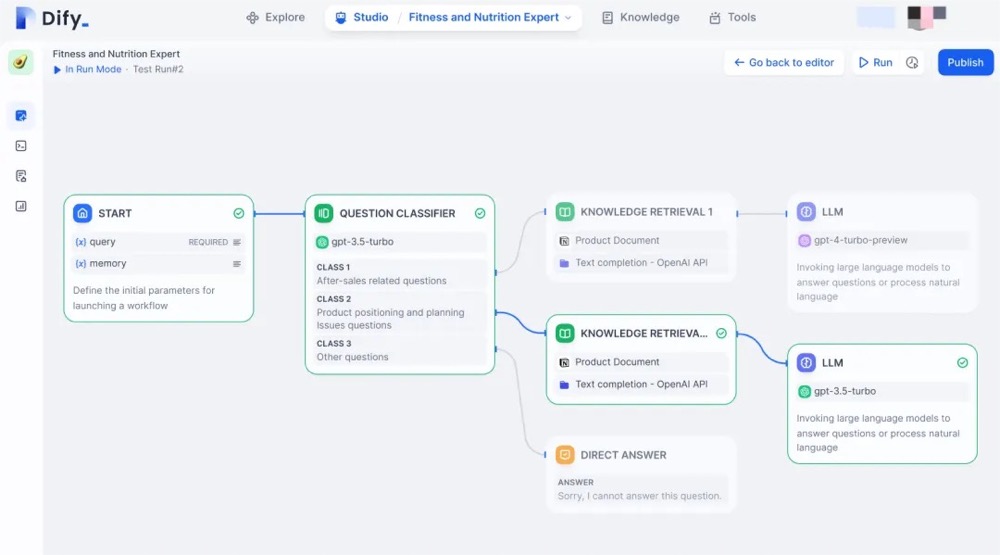
Task: Open the Knowledge tab
Action: click(640, 17)
